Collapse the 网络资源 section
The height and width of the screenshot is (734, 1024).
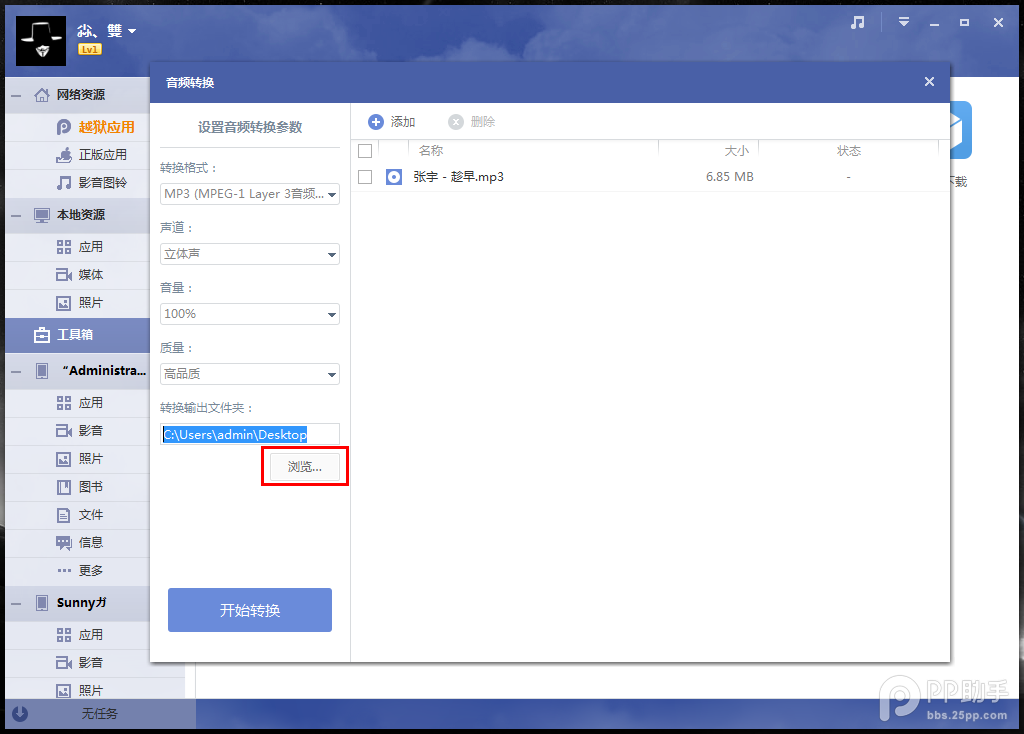(16, 95)
